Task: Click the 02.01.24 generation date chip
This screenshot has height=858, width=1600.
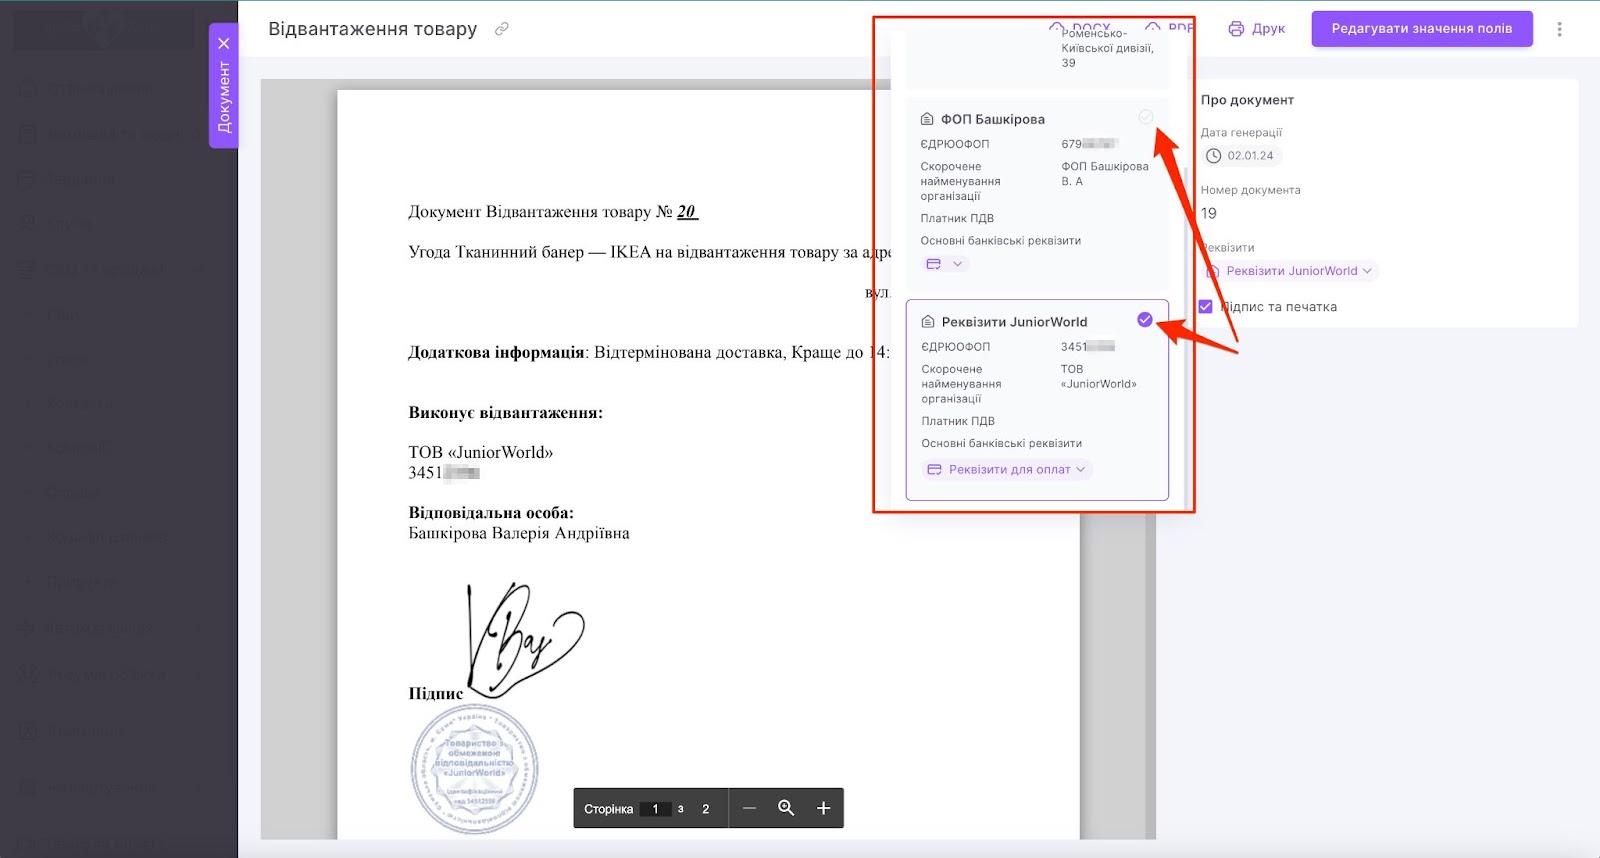Action: coord(1241,156)
